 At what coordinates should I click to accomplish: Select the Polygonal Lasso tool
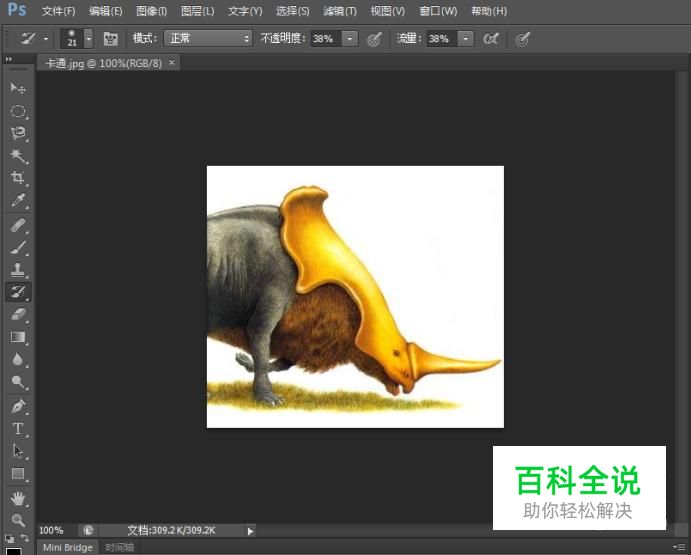pyautogui.click(x=18, y=133)
